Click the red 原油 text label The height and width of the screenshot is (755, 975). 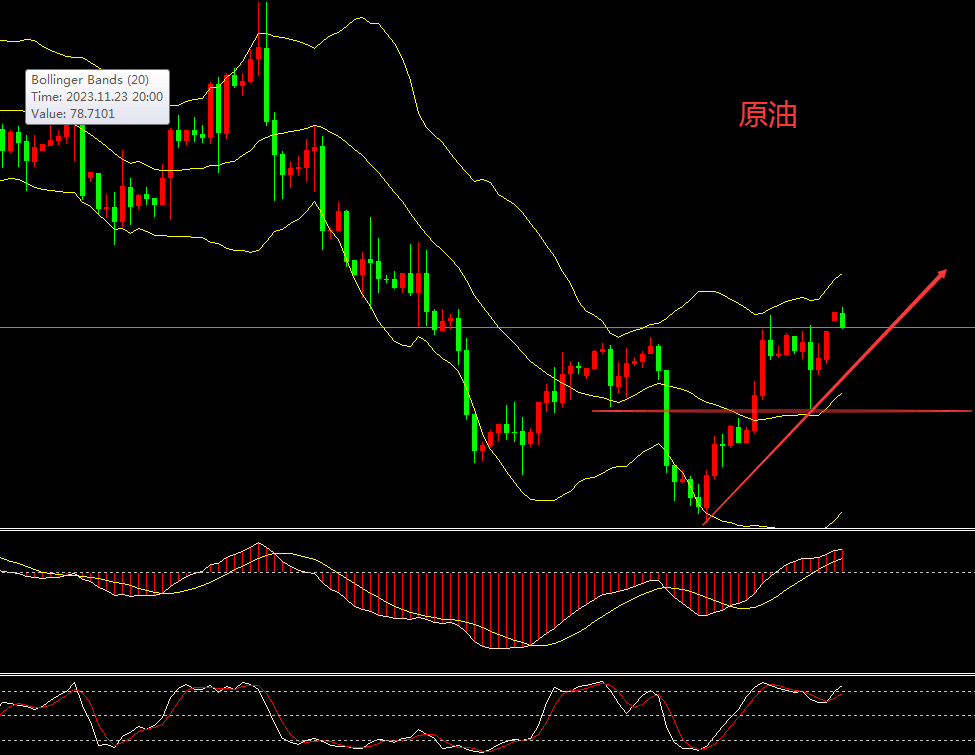767,115
